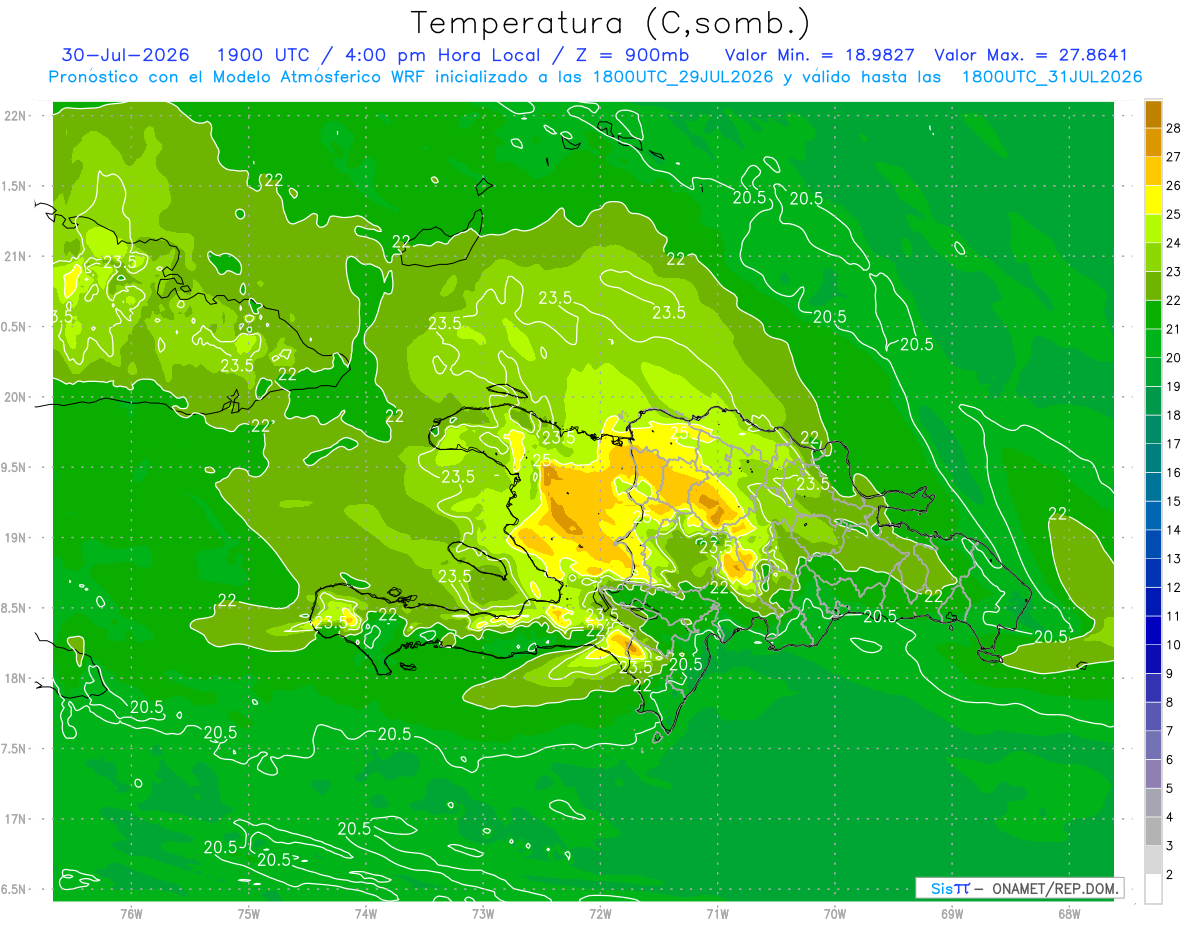Screen dimensions: 1200x927
Task: Click the dark blue swatch between 10 and 11
Action: click(x=1153, y=630)
